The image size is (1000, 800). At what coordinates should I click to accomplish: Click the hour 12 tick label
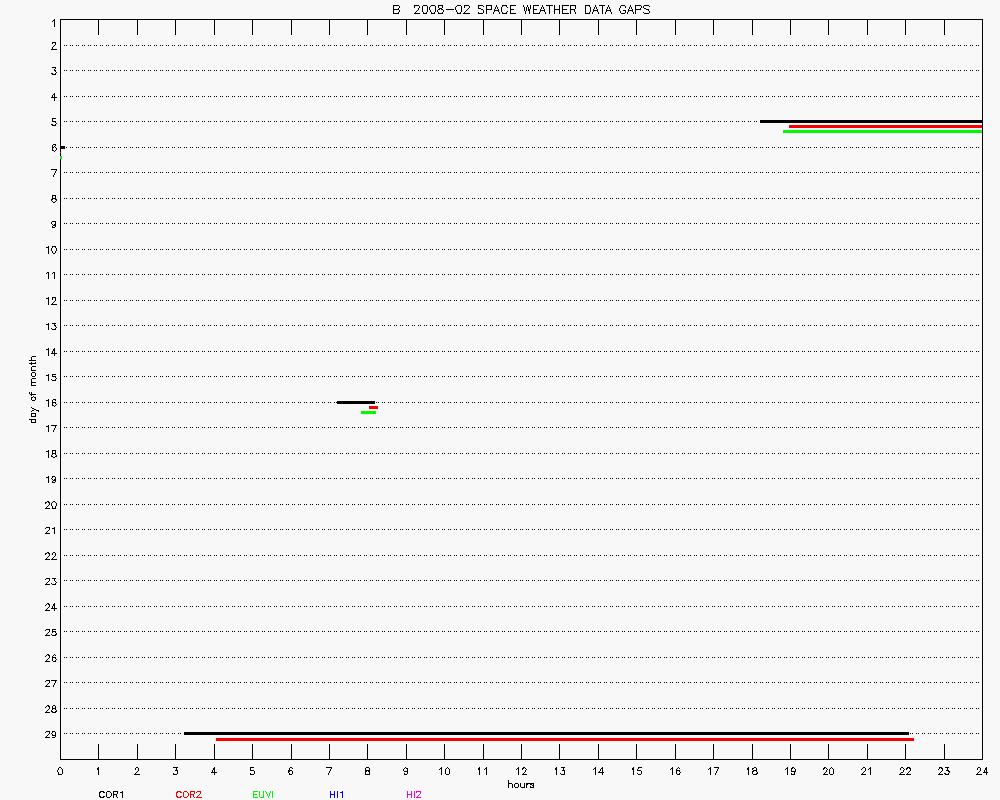pyautogui.click(x=520, y=772)
